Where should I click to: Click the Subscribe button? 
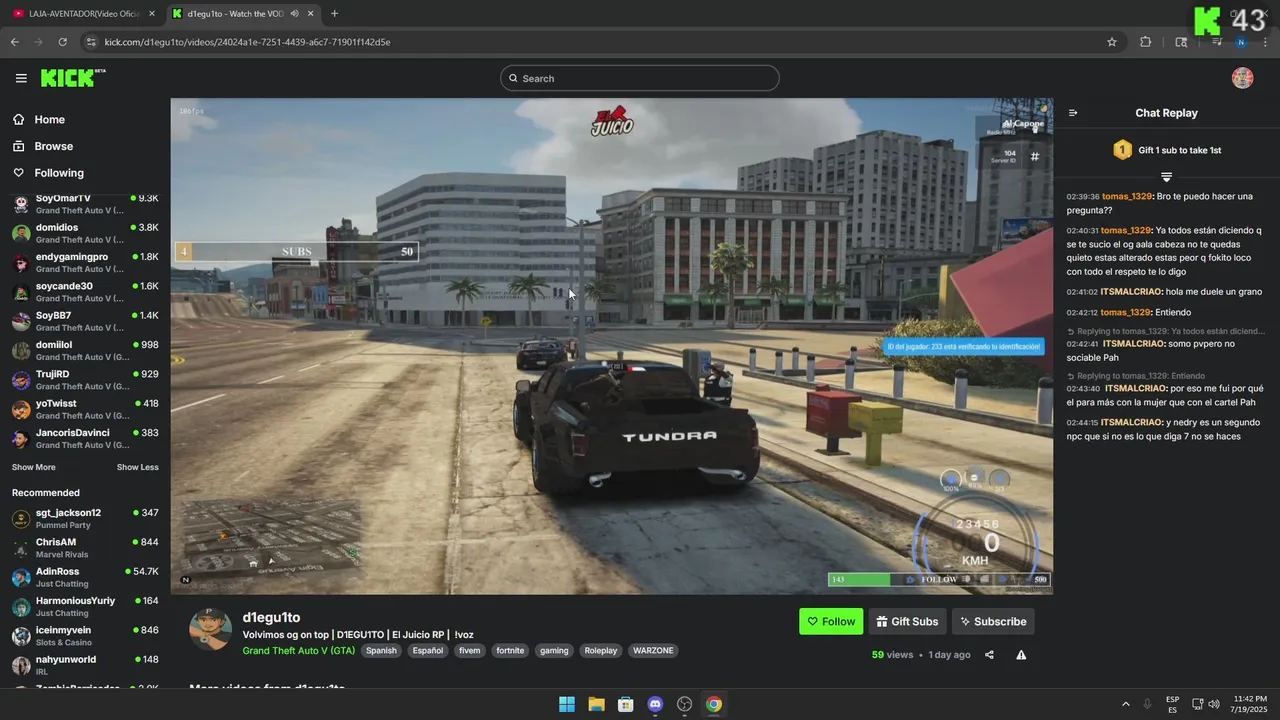pos(993,621)
